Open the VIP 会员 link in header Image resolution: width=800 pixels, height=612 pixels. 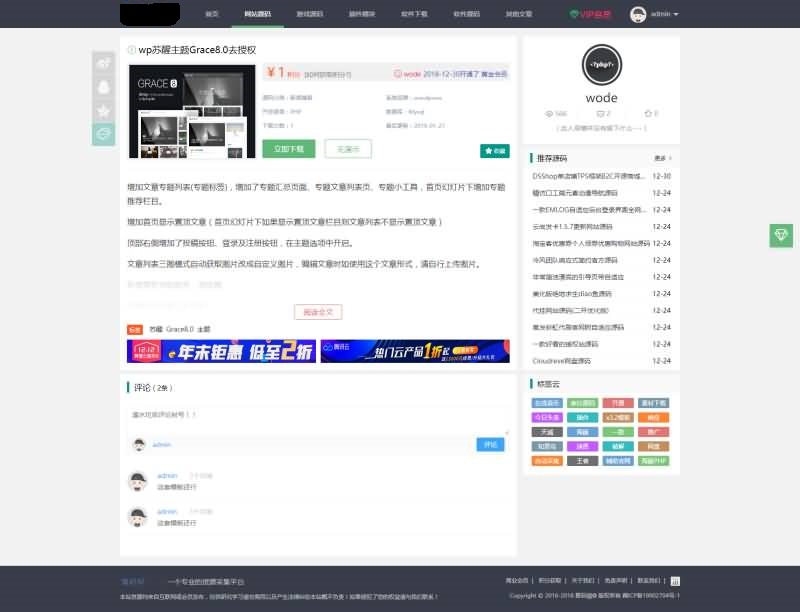point(590,14)
